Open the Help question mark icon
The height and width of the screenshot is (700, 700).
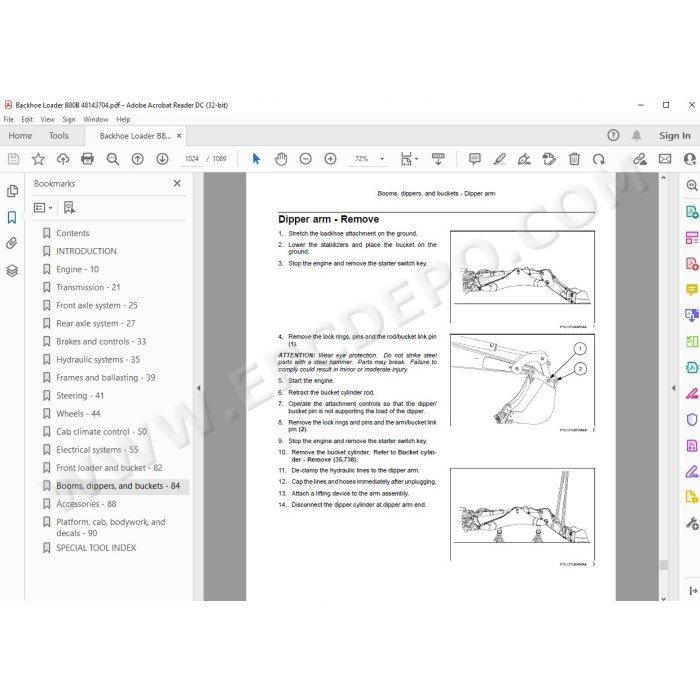pos(613,135)
